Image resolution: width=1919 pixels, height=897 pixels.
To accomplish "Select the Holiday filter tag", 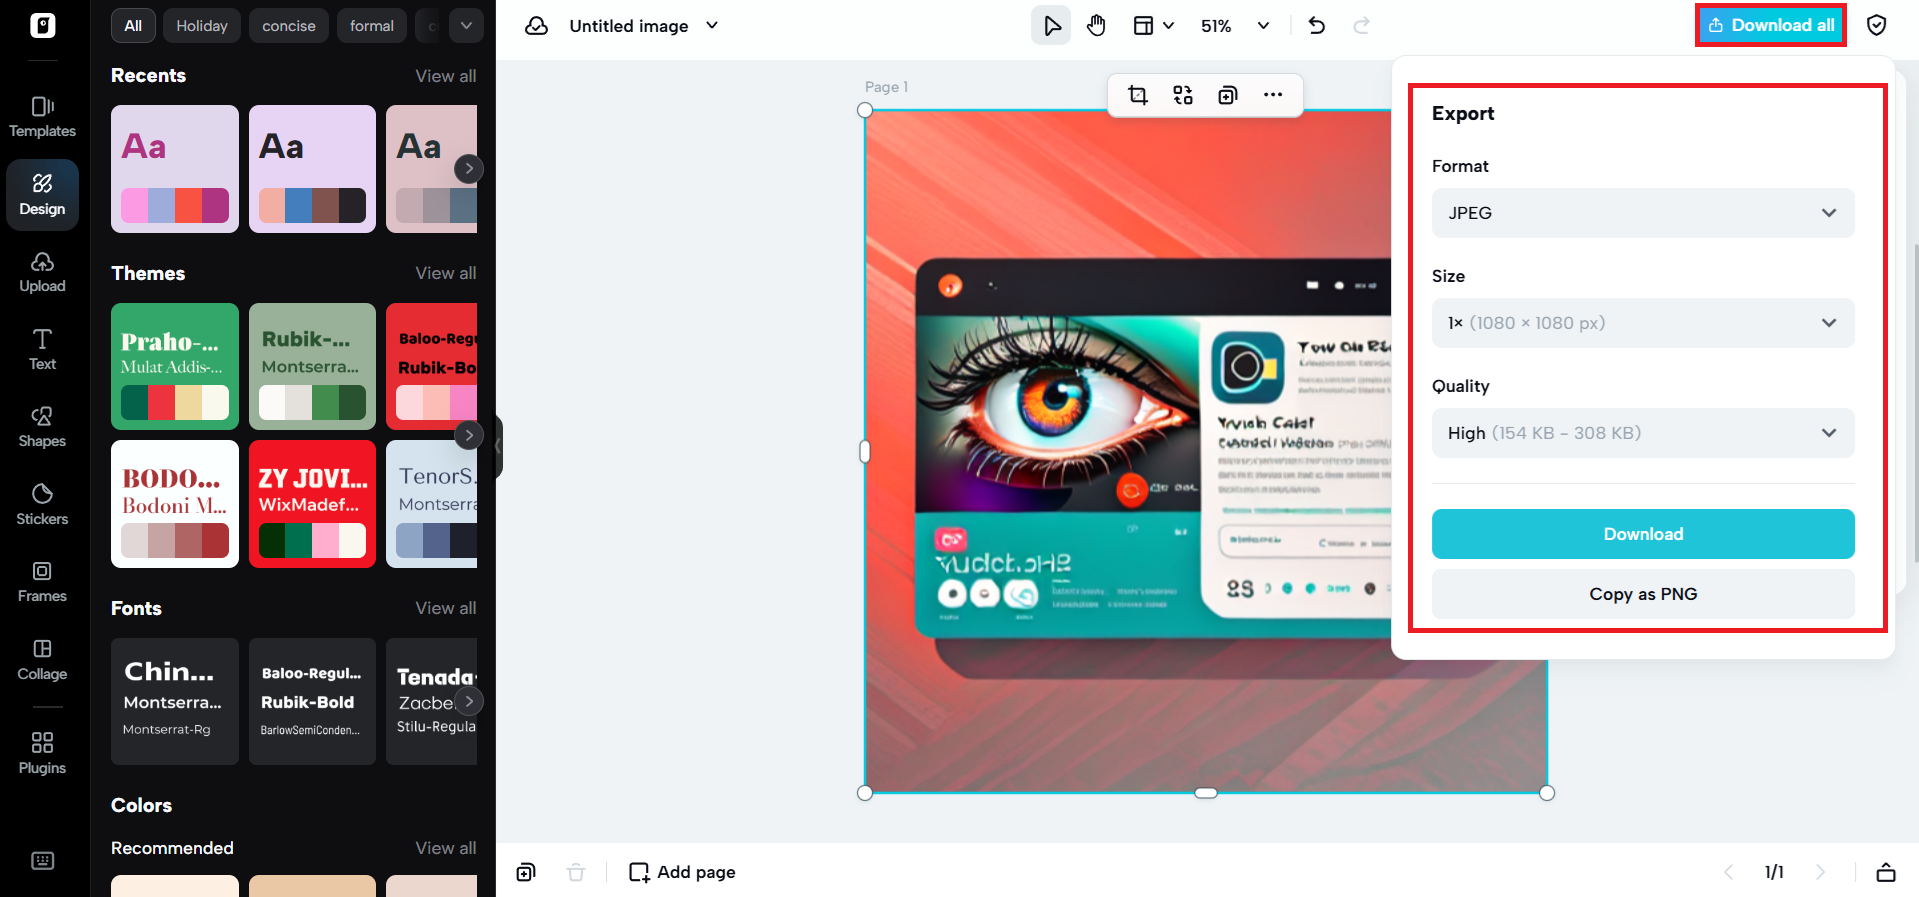I will click(x=202, y=26).
